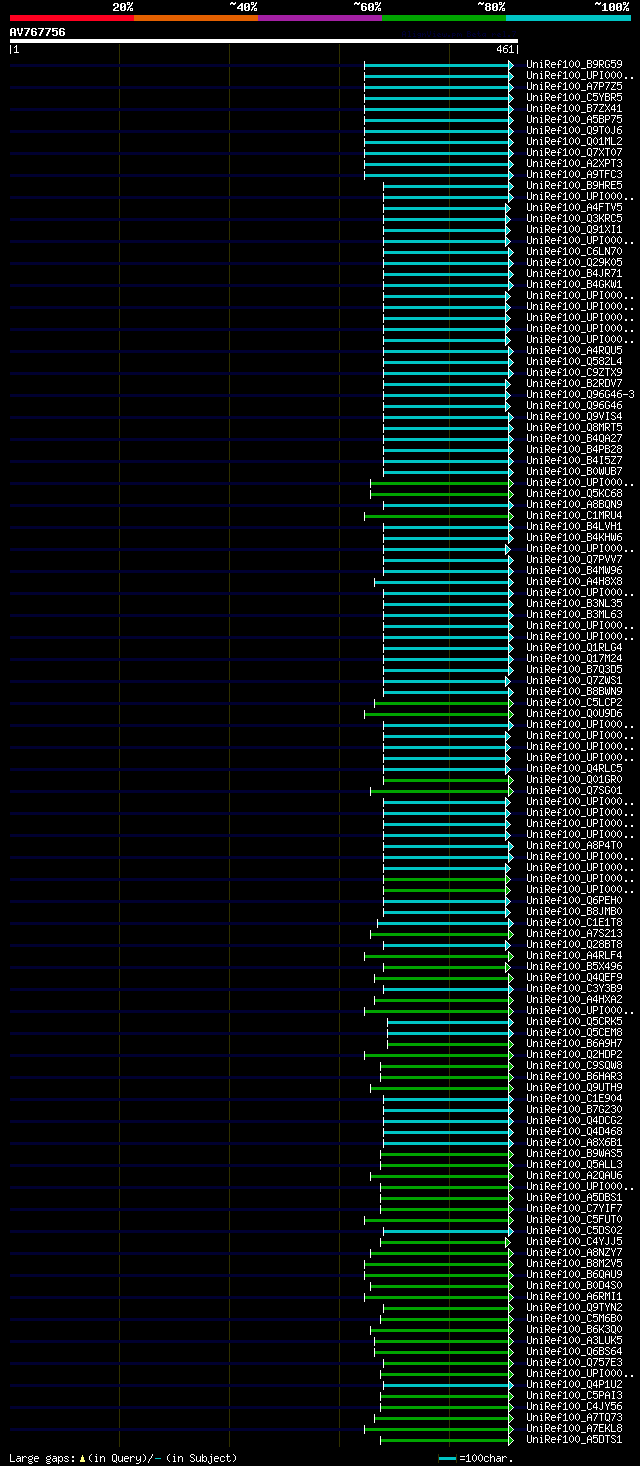The width and height of the screenshot is (640, 1466).
Task: Open UniRef100_A2XPT3 entry
Action: click(573, 164)
